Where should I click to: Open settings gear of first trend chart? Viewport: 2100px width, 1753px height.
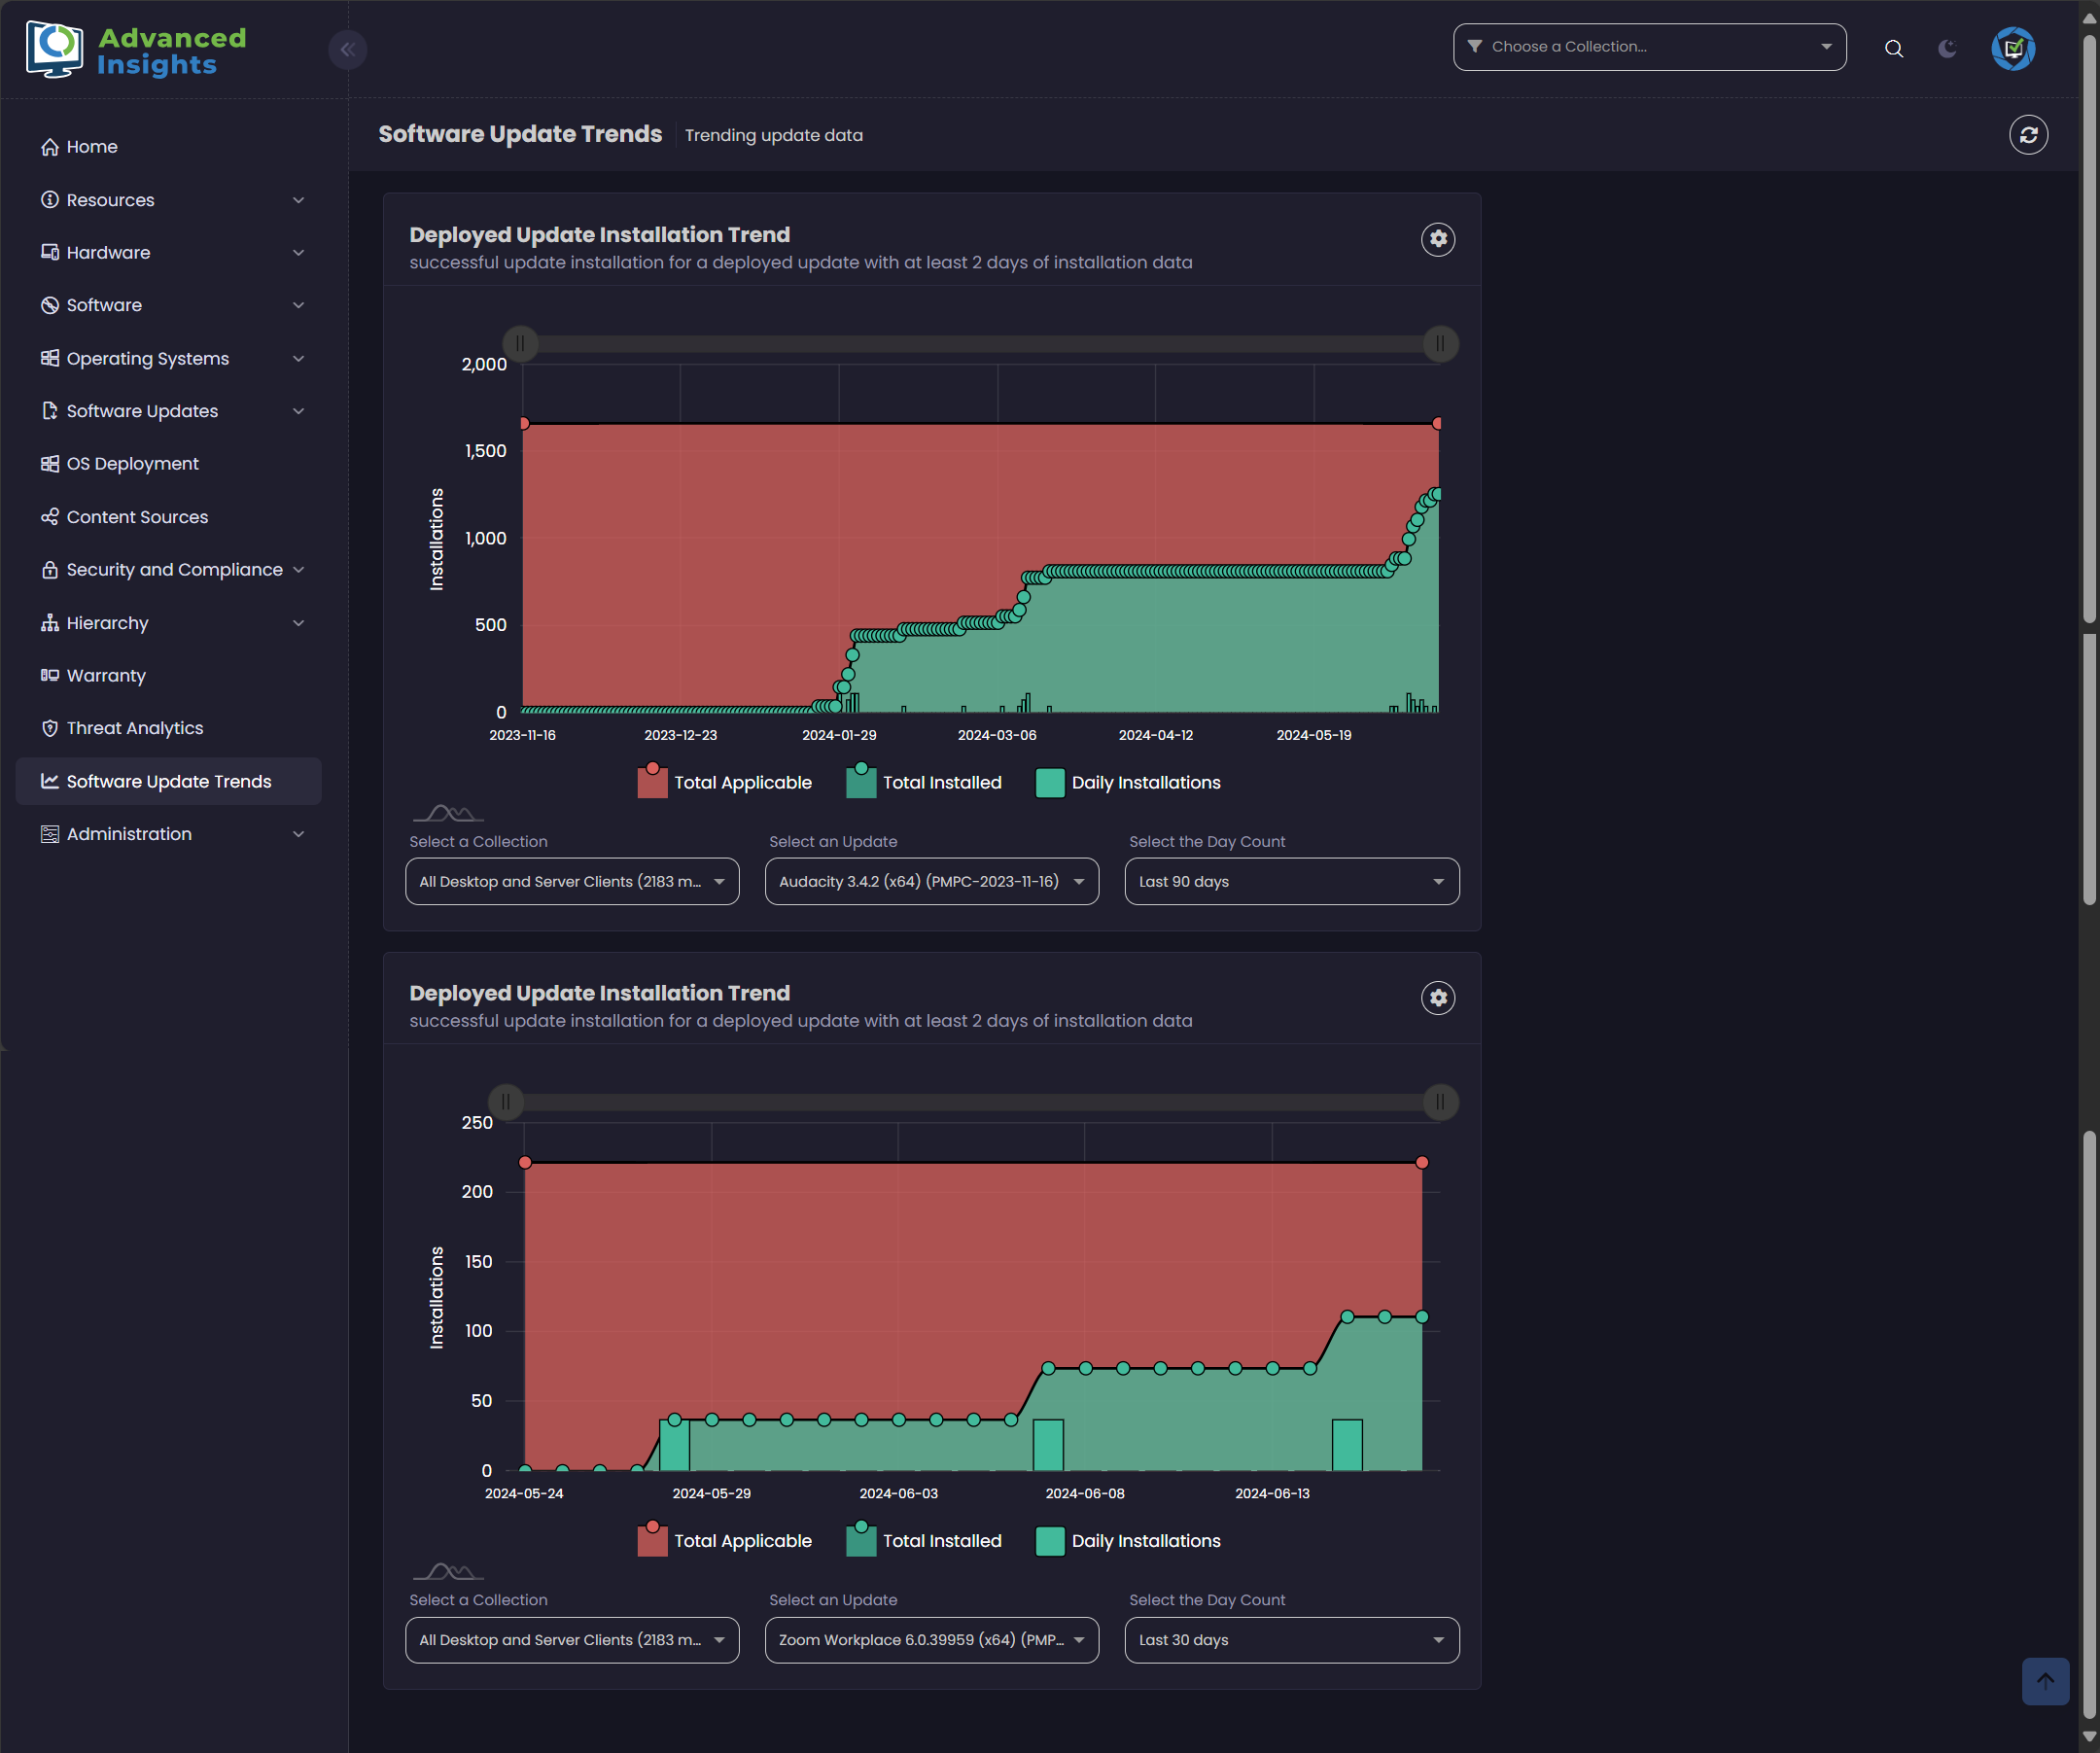[x=1437, y=239]
